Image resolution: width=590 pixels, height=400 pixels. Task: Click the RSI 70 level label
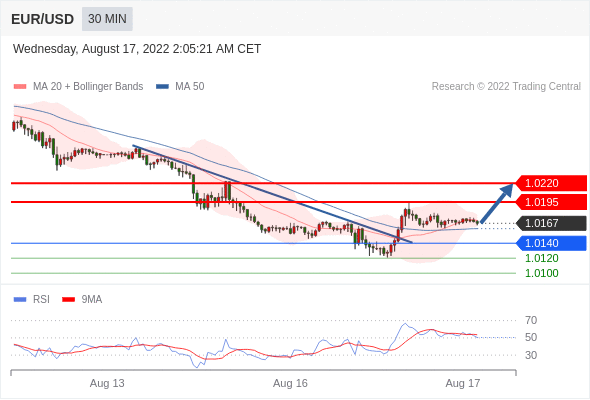coord(531,321)
